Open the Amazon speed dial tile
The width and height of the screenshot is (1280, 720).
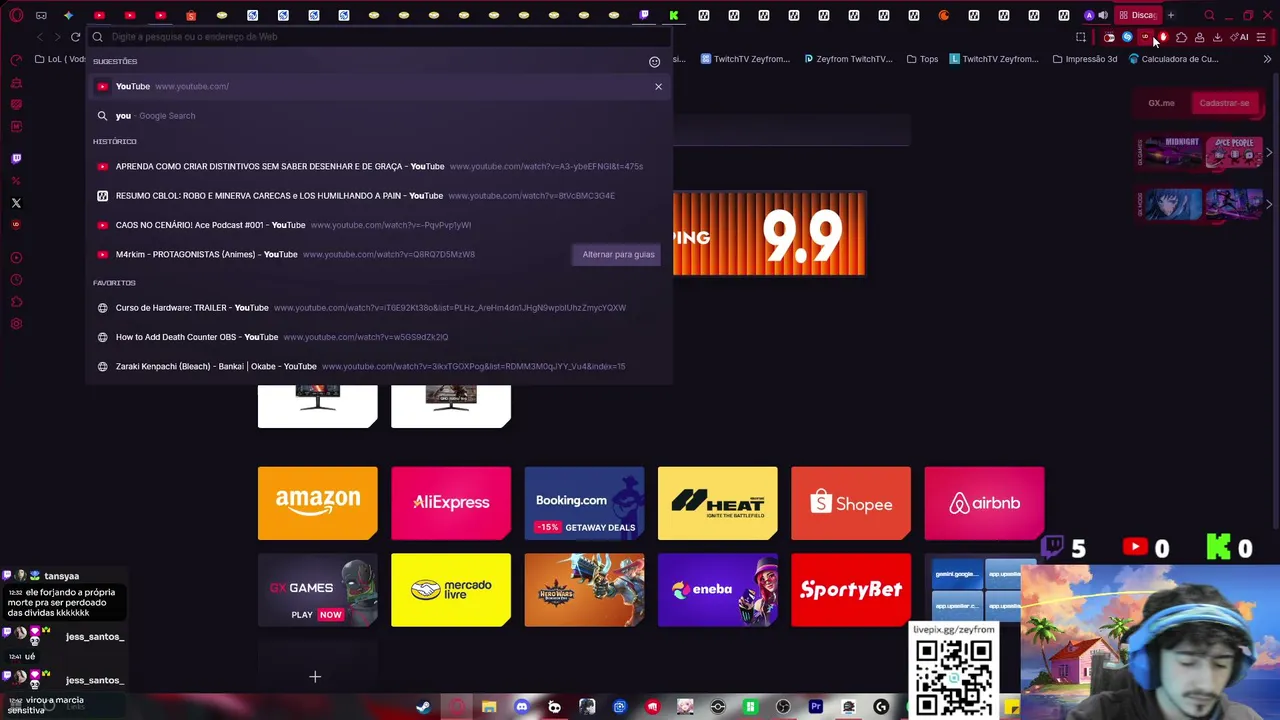pos(318,503)
